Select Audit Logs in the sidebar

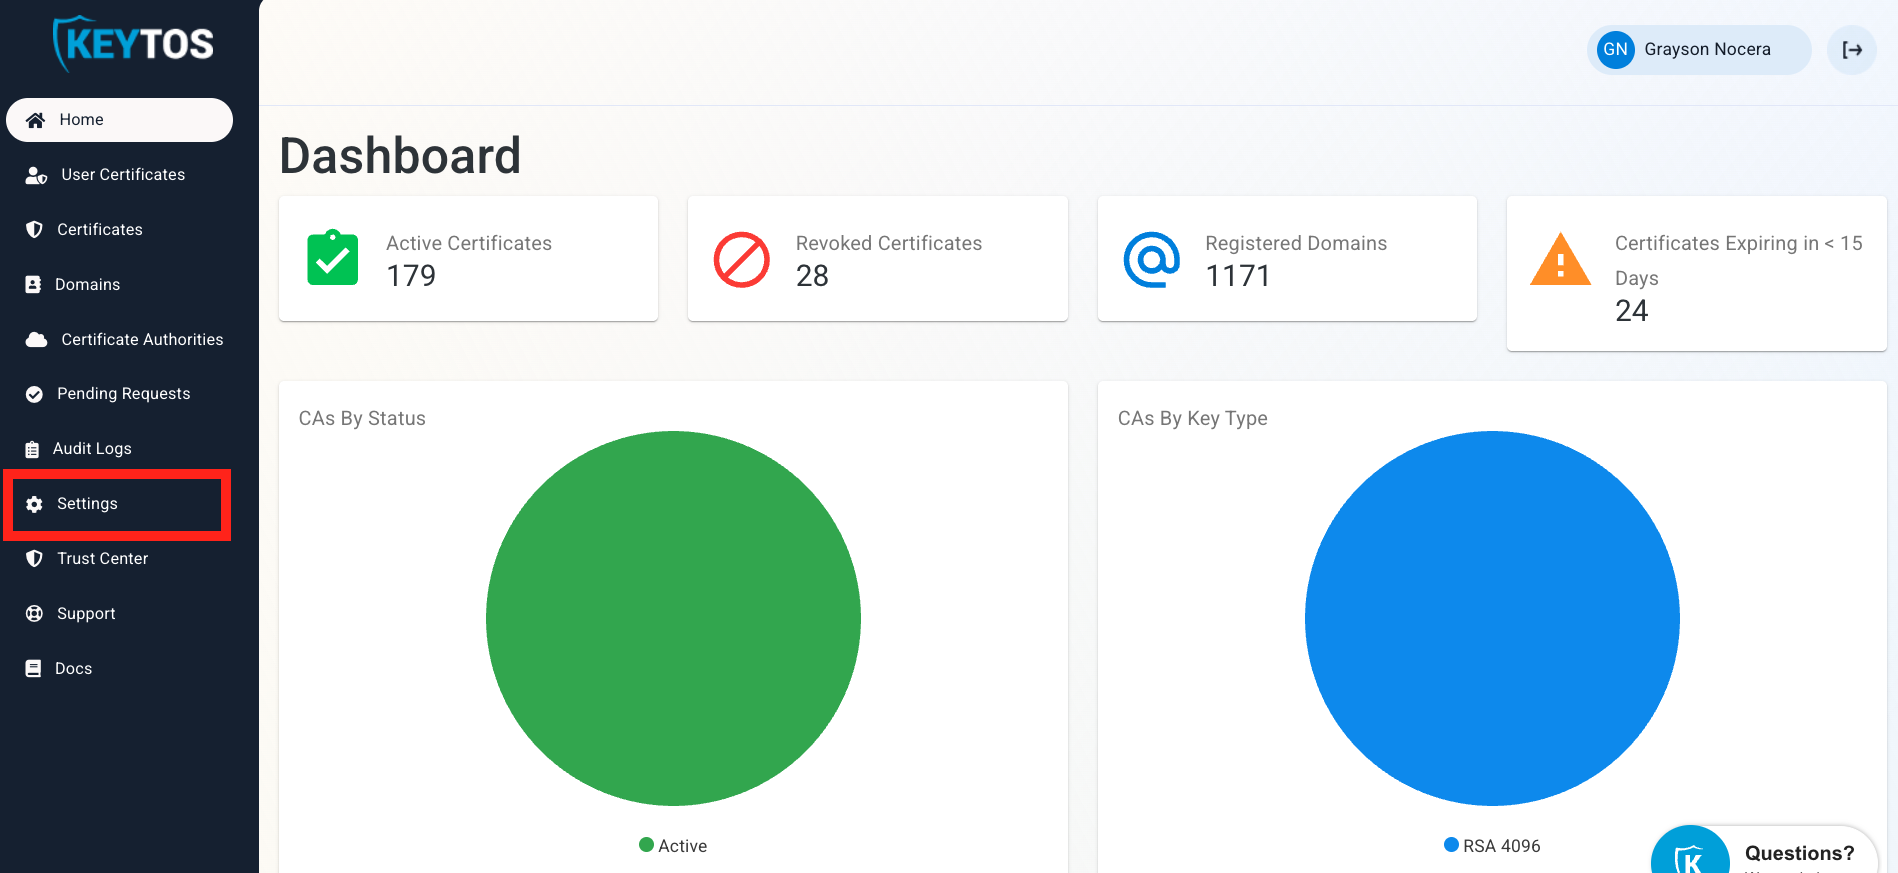click(92, 449)
